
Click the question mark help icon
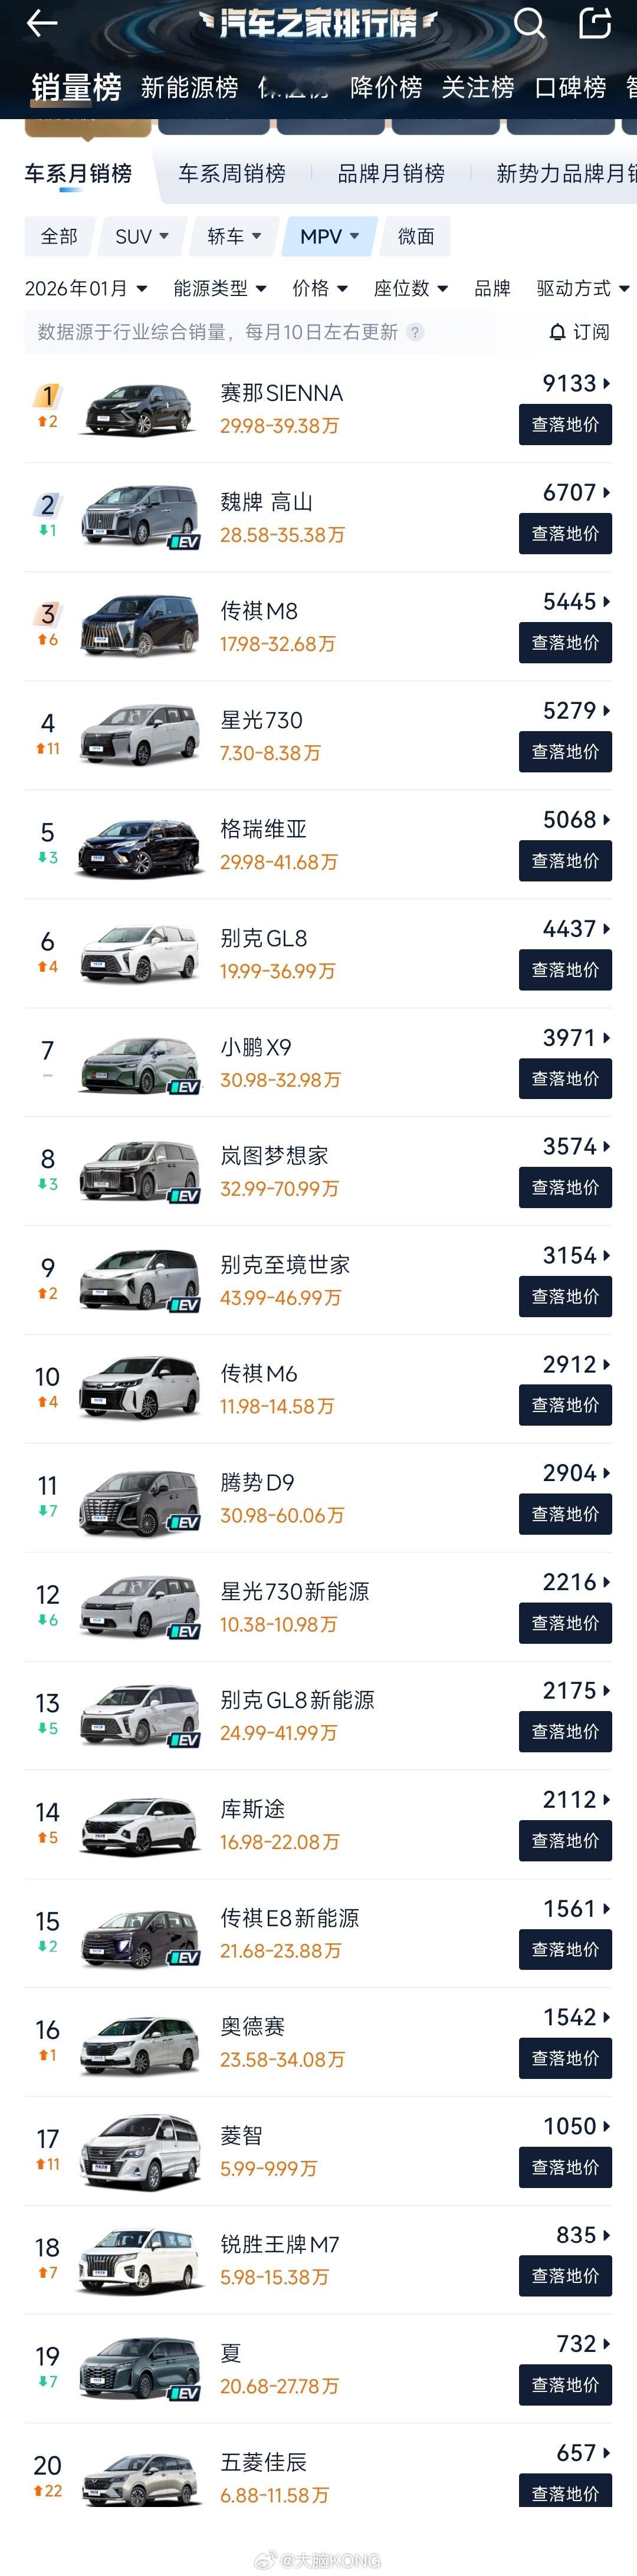tap(415, 332)
